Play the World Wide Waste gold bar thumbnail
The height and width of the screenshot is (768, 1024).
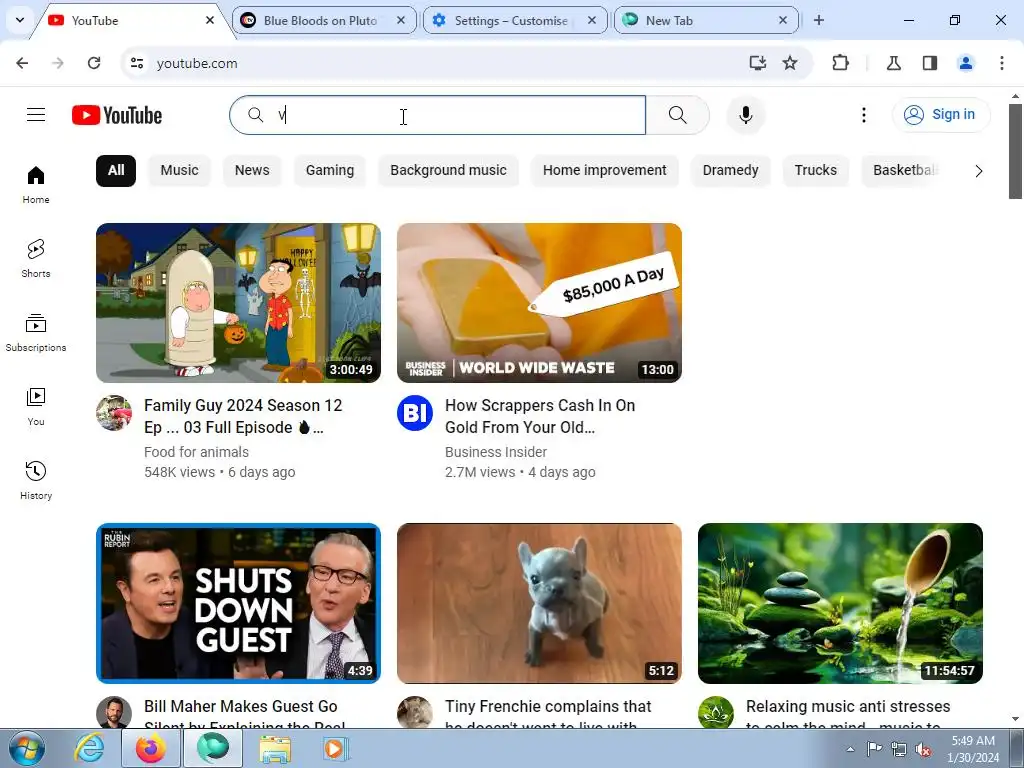539,303
